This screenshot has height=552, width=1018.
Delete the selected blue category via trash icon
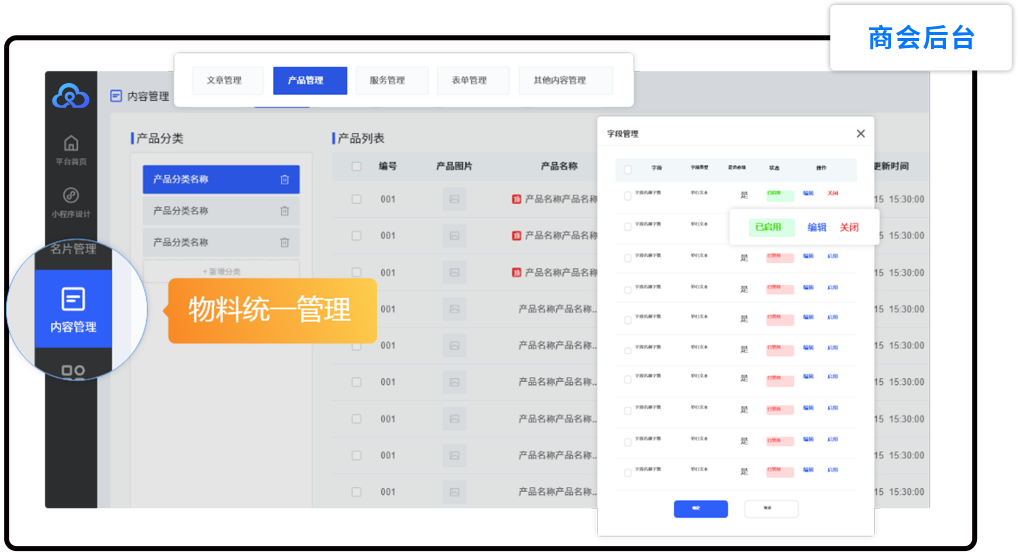click(284, 179)
